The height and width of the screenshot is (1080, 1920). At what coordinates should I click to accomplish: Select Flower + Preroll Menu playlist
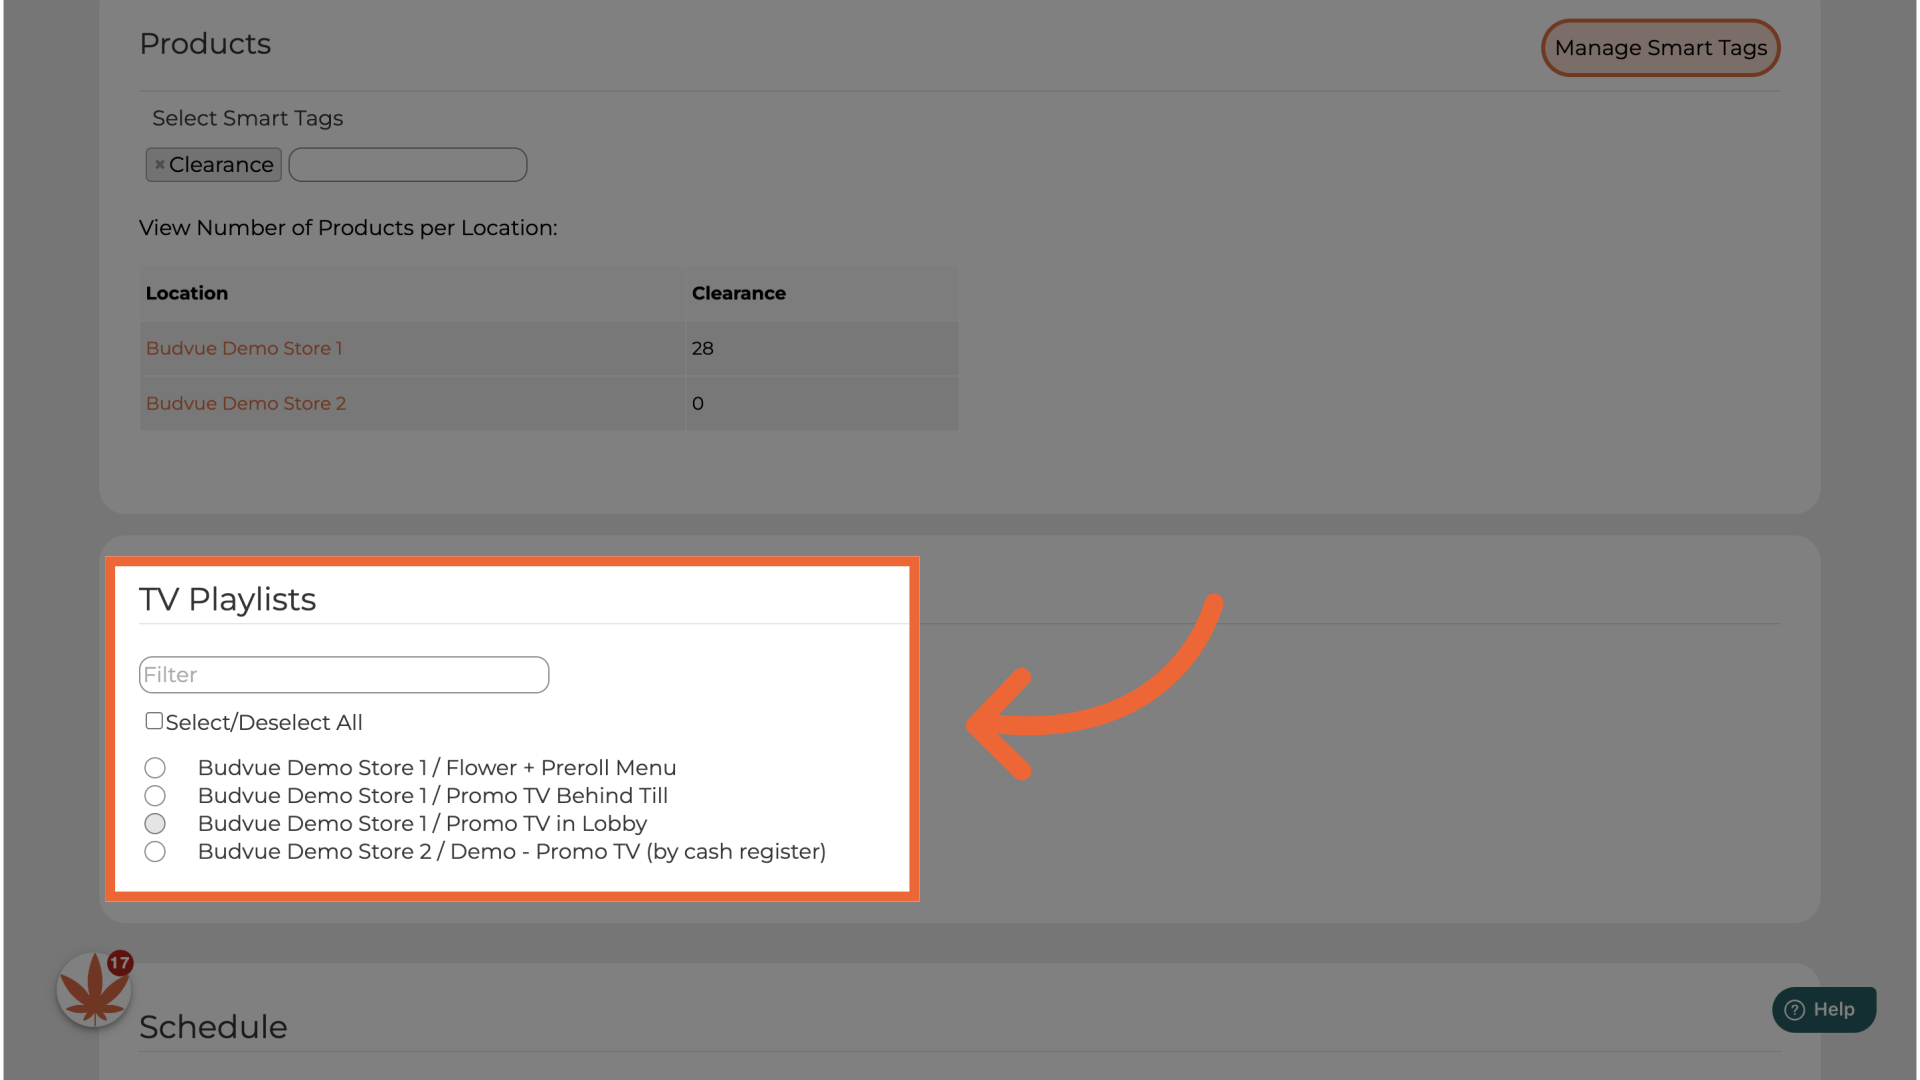tap(155, 768)
